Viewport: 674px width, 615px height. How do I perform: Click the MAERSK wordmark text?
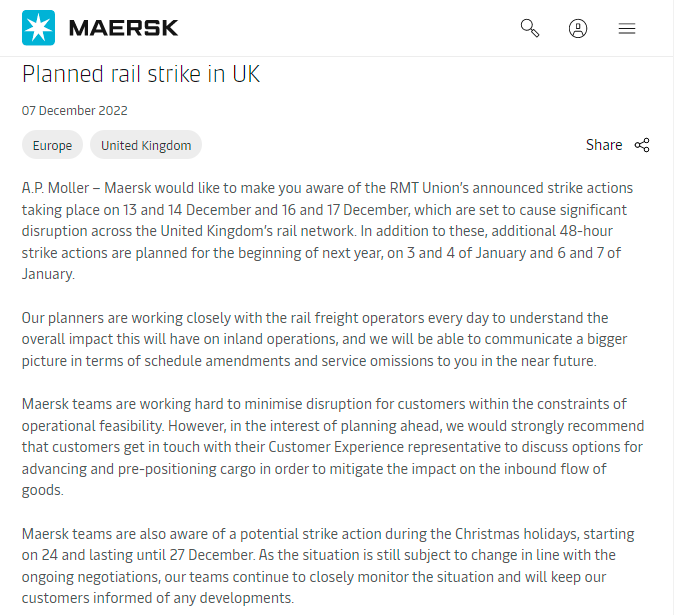point(123,28)
